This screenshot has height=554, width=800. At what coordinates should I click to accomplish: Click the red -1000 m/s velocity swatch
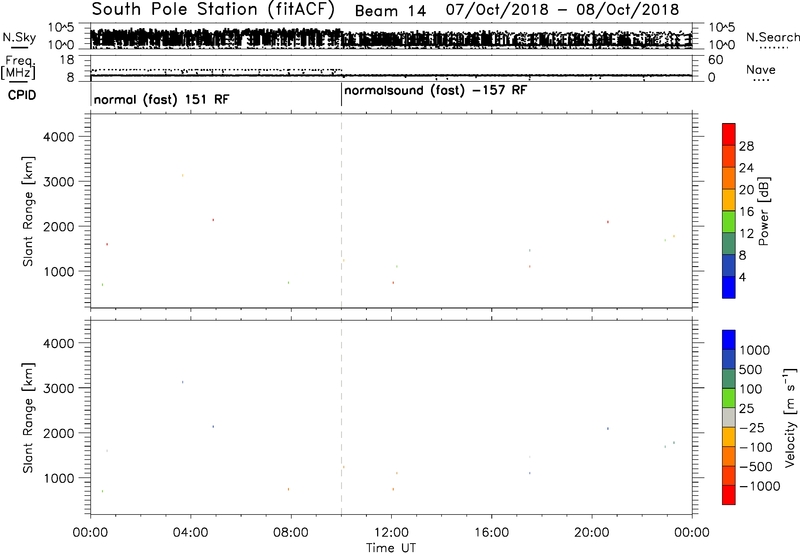click(729, 495)
